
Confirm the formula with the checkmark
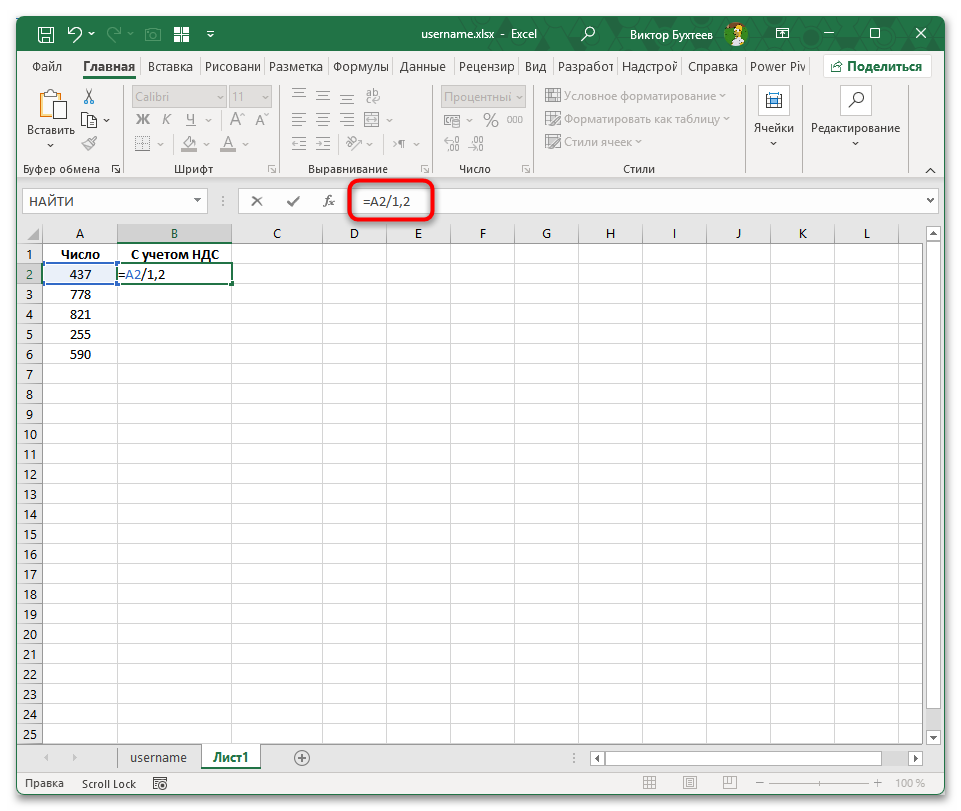293,200
